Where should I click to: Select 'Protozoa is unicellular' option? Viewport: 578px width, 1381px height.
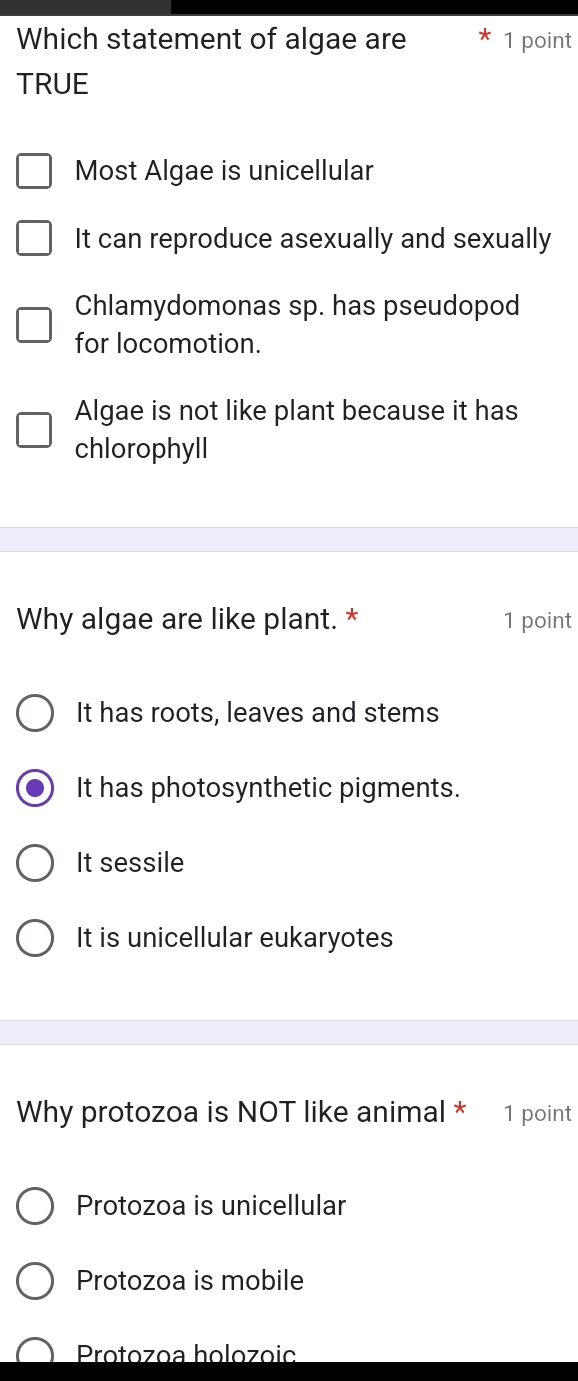[35, 1206]
